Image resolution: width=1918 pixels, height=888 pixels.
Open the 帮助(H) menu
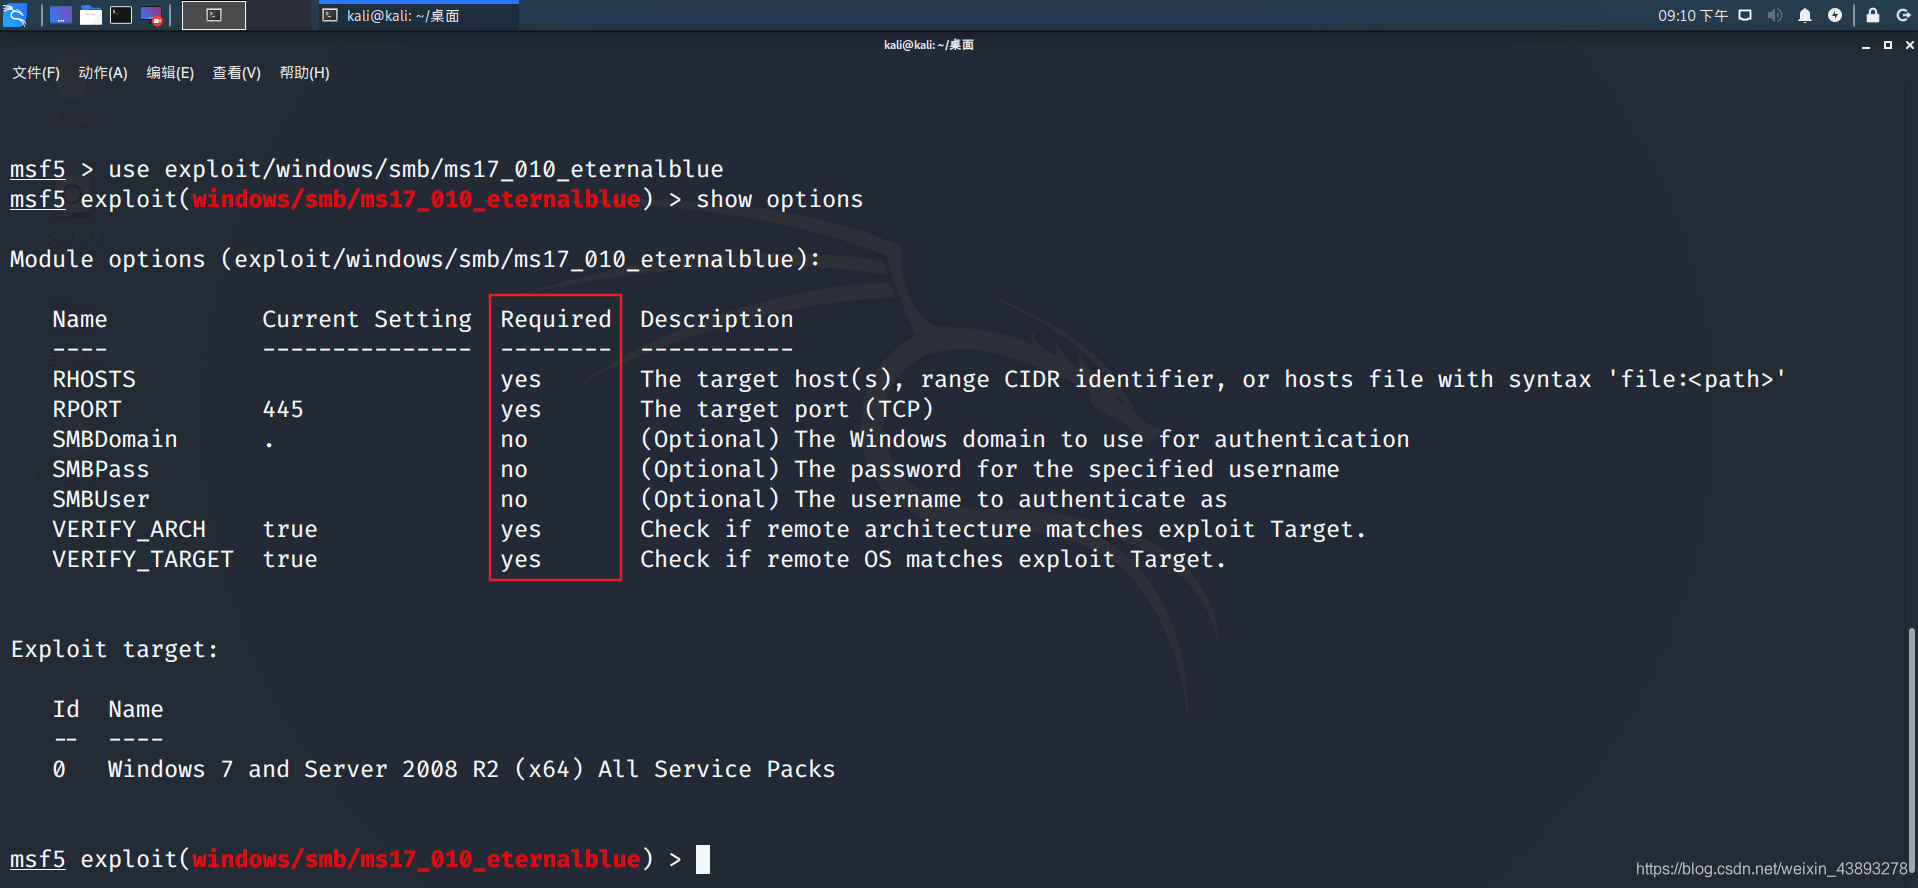[305, 73]
